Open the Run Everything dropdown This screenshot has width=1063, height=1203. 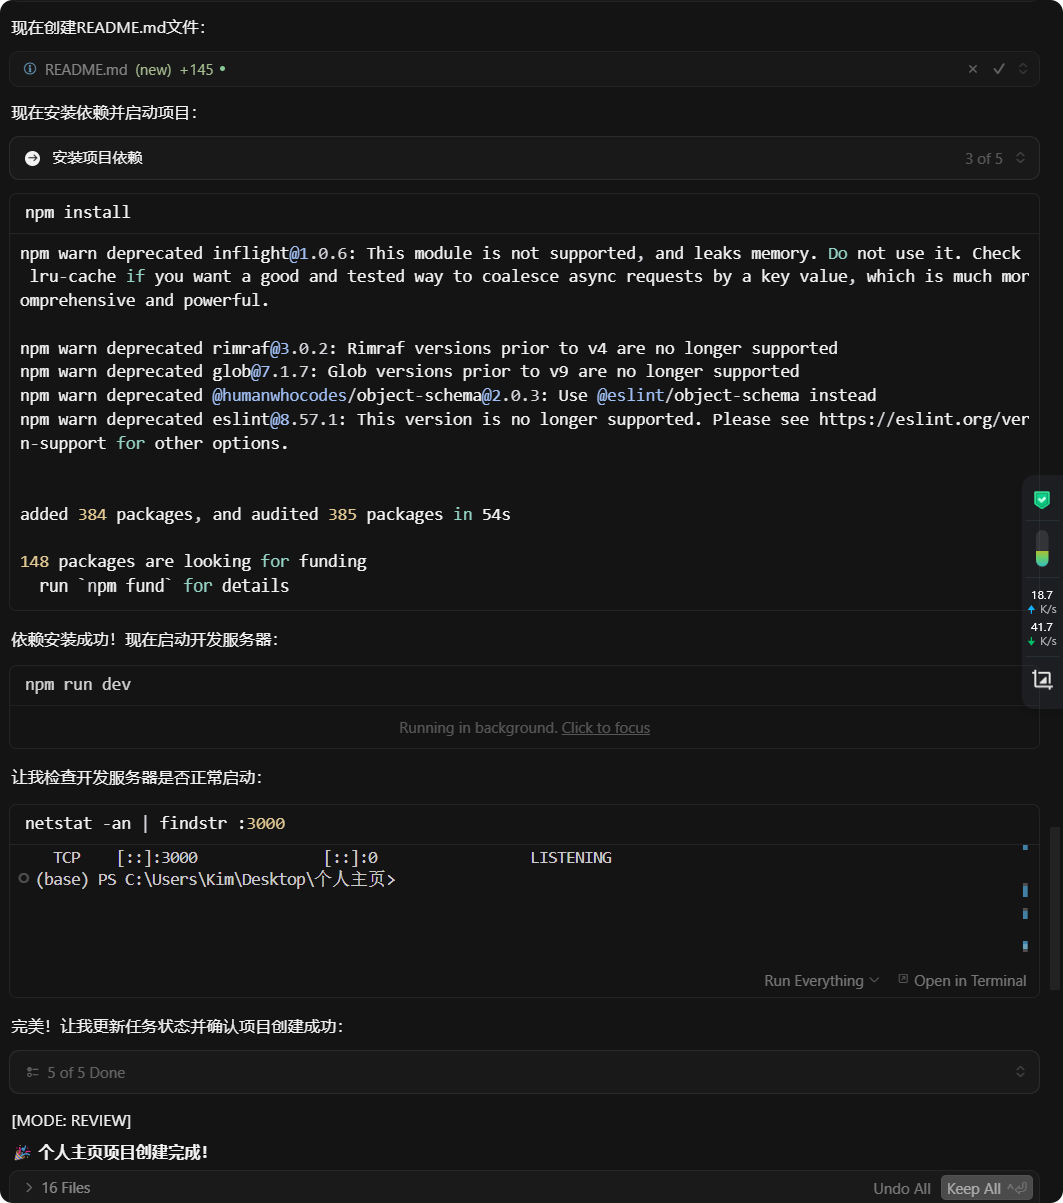tap(822, 981)
